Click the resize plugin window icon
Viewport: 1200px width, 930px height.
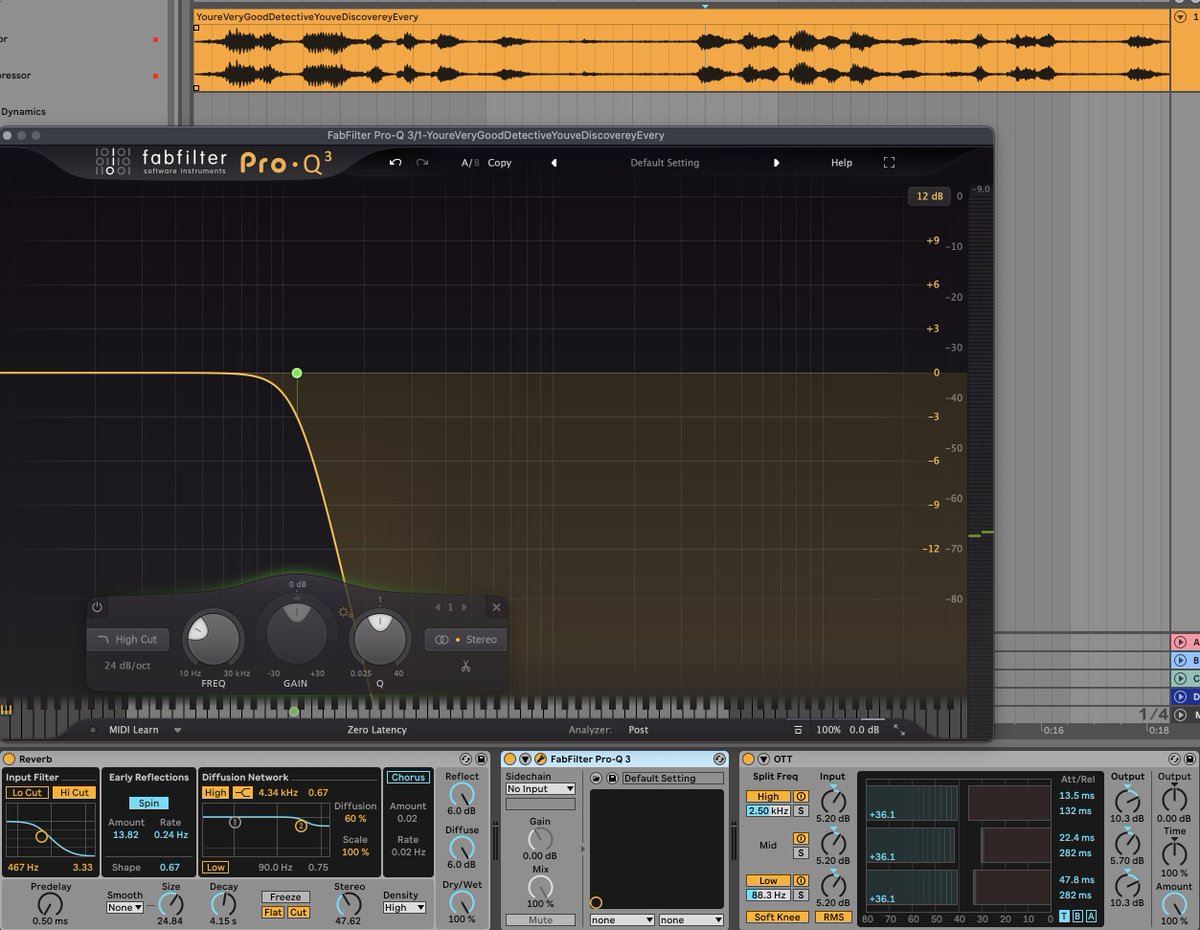(899, 730)
